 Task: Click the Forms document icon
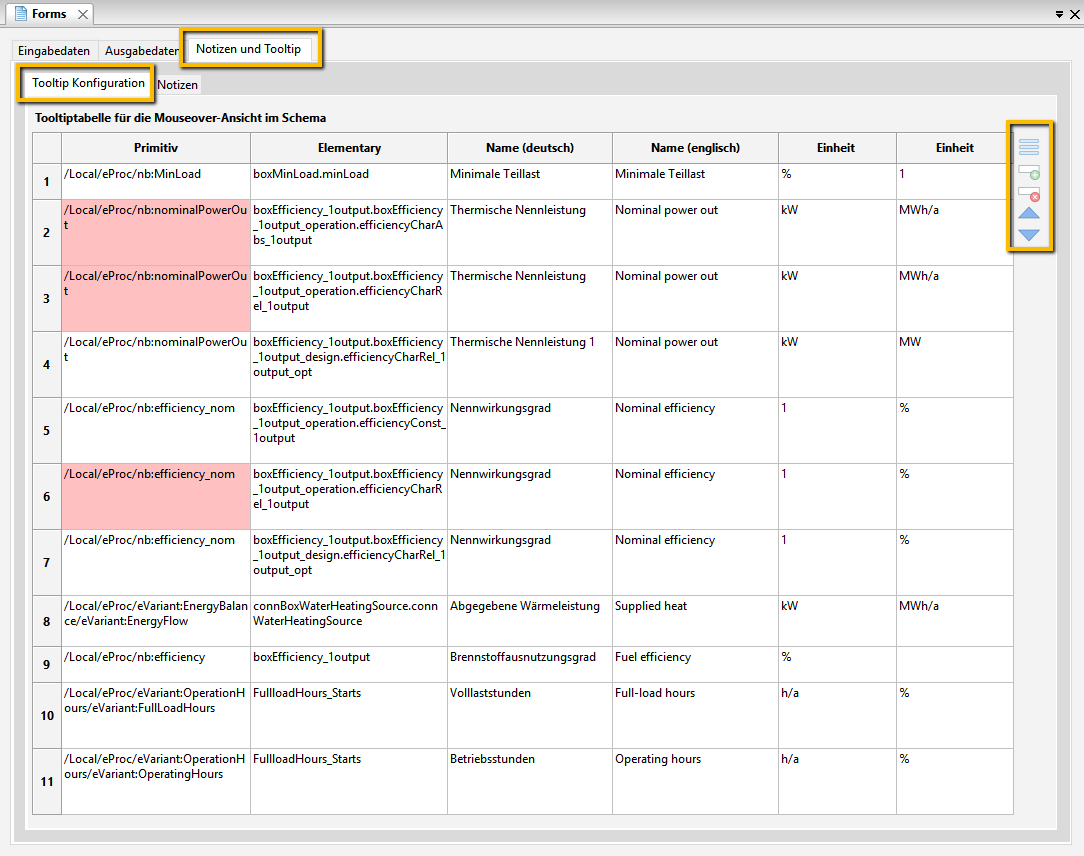click(x=21, y=13)
